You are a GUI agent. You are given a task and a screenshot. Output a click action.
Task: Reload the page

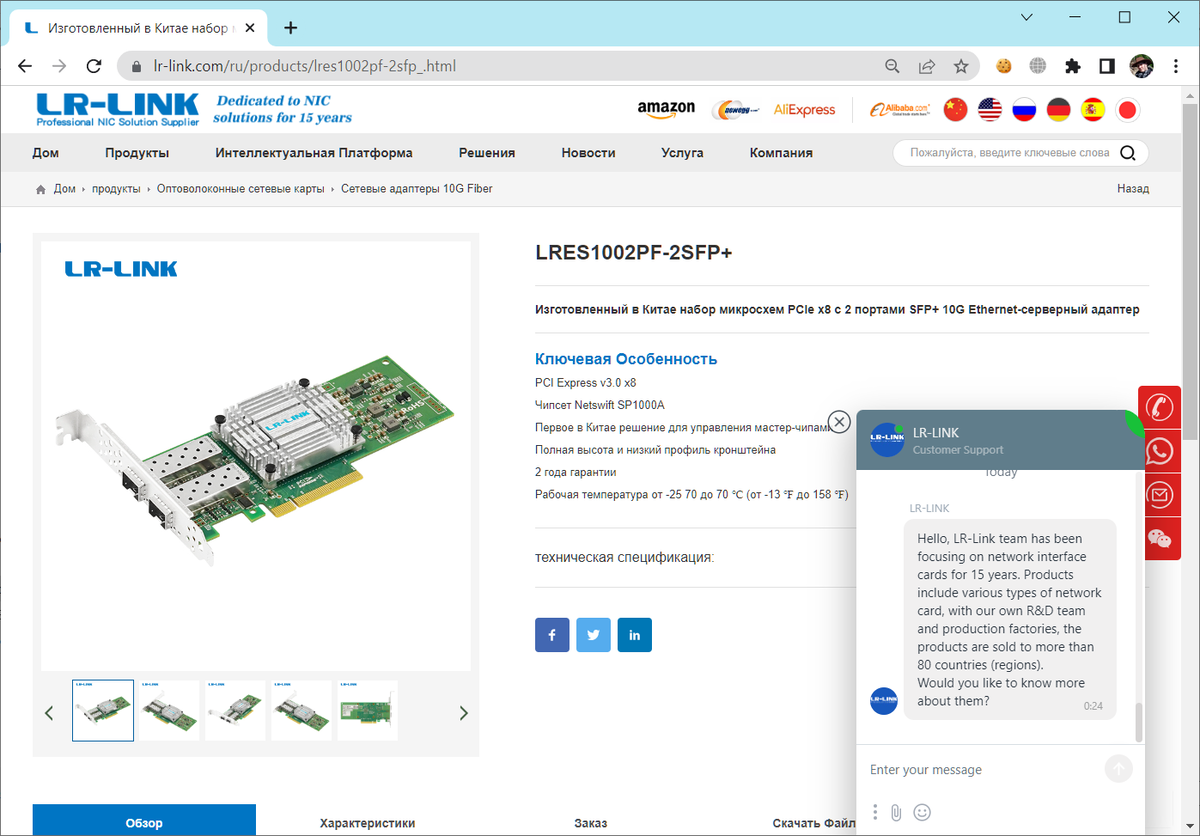click(93, 66)
